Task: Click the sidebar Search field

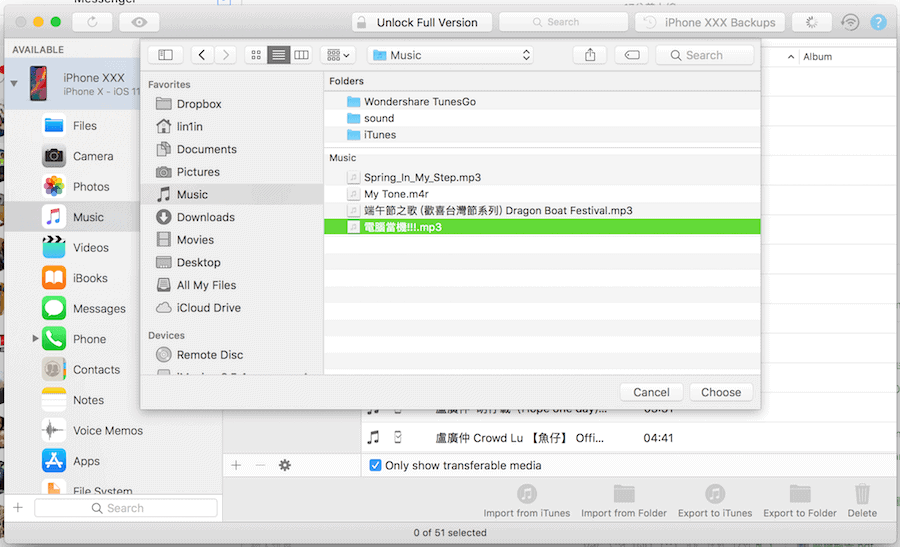Action: click(126, 508)
